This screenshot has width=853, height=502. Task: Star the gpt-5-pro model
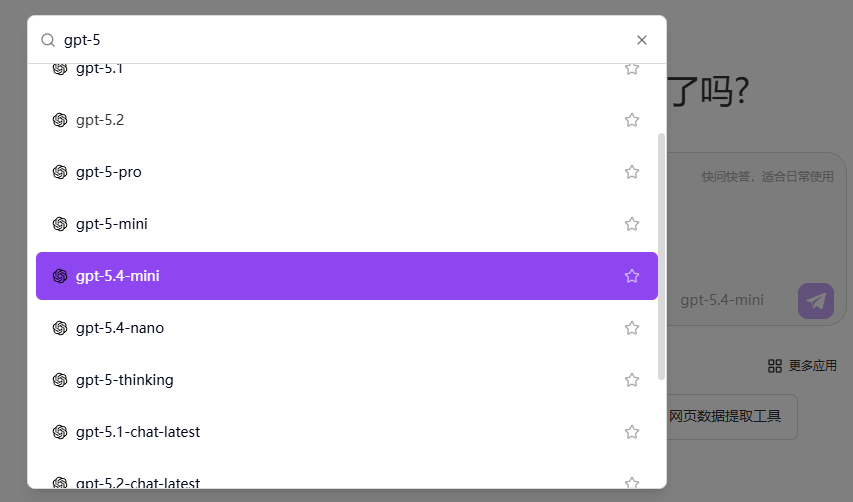tap(632, 172)
